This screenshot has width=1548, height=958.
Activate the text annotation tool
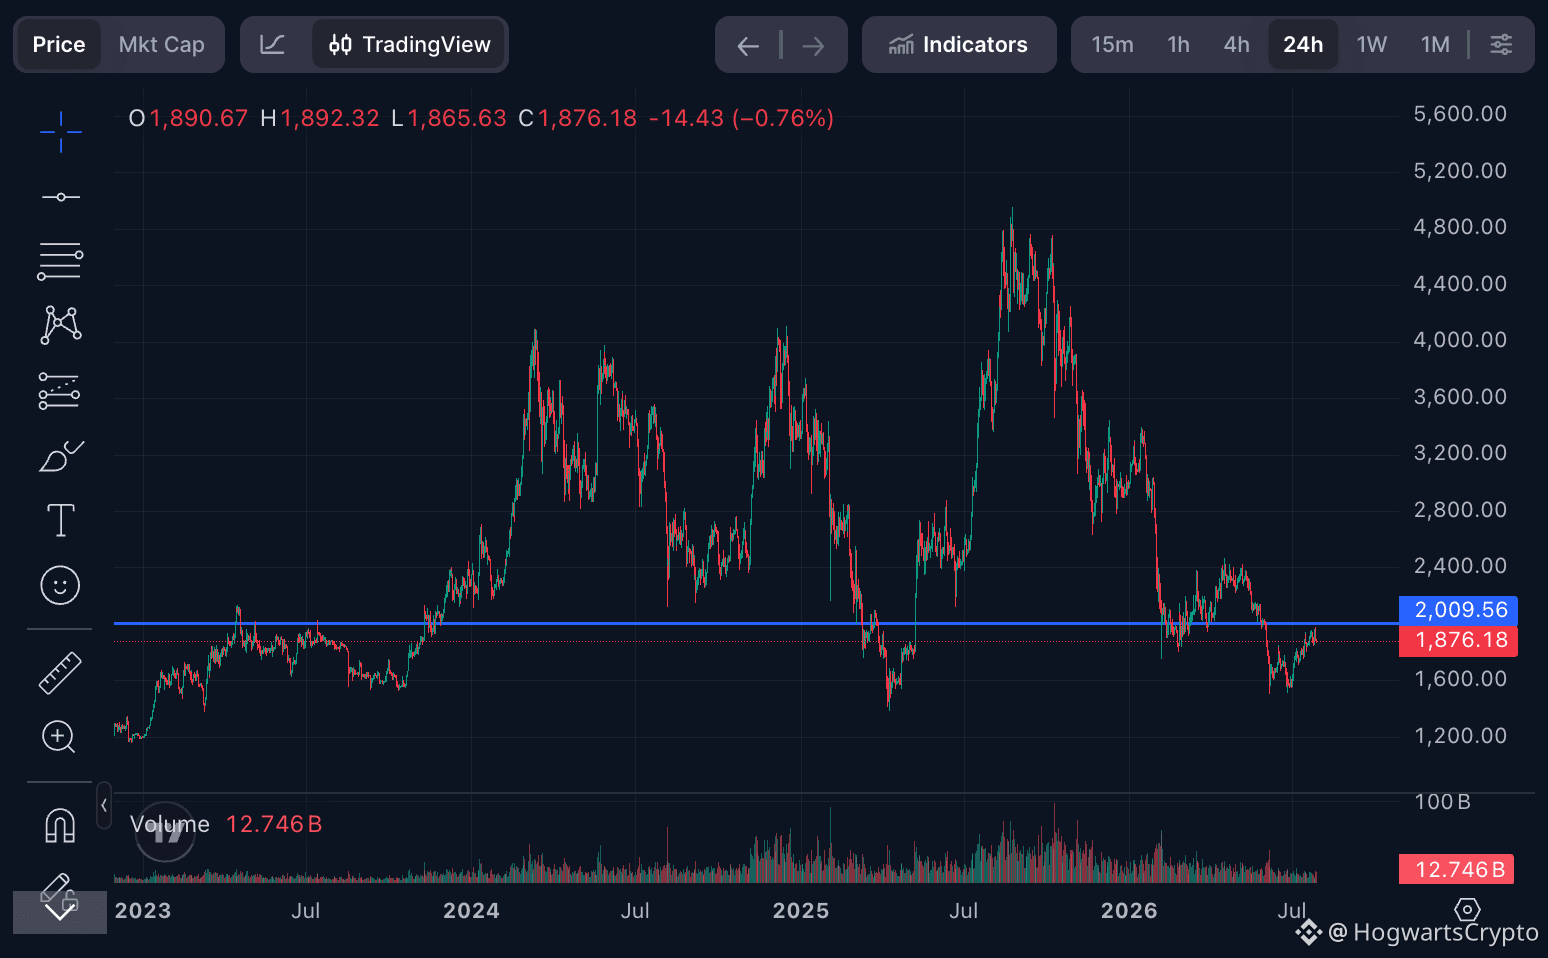60,520
